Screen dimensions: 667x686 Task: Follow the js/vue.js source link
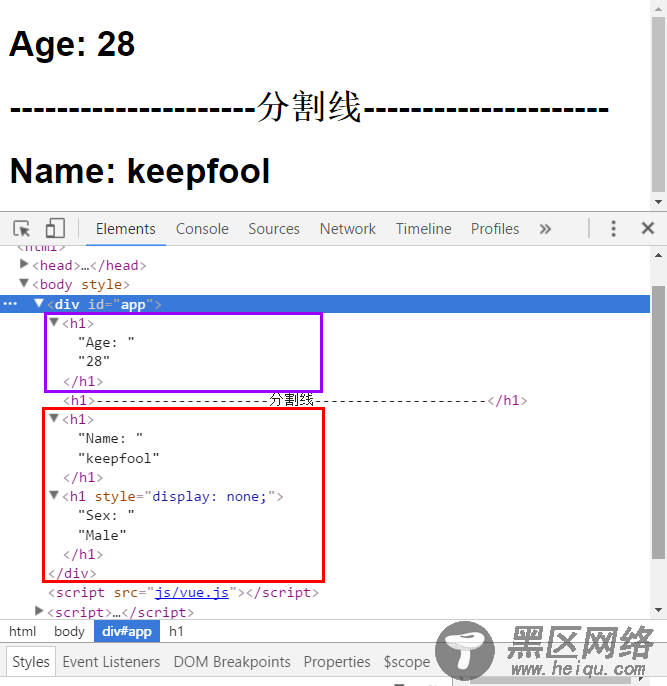click(x=192, y=592)
